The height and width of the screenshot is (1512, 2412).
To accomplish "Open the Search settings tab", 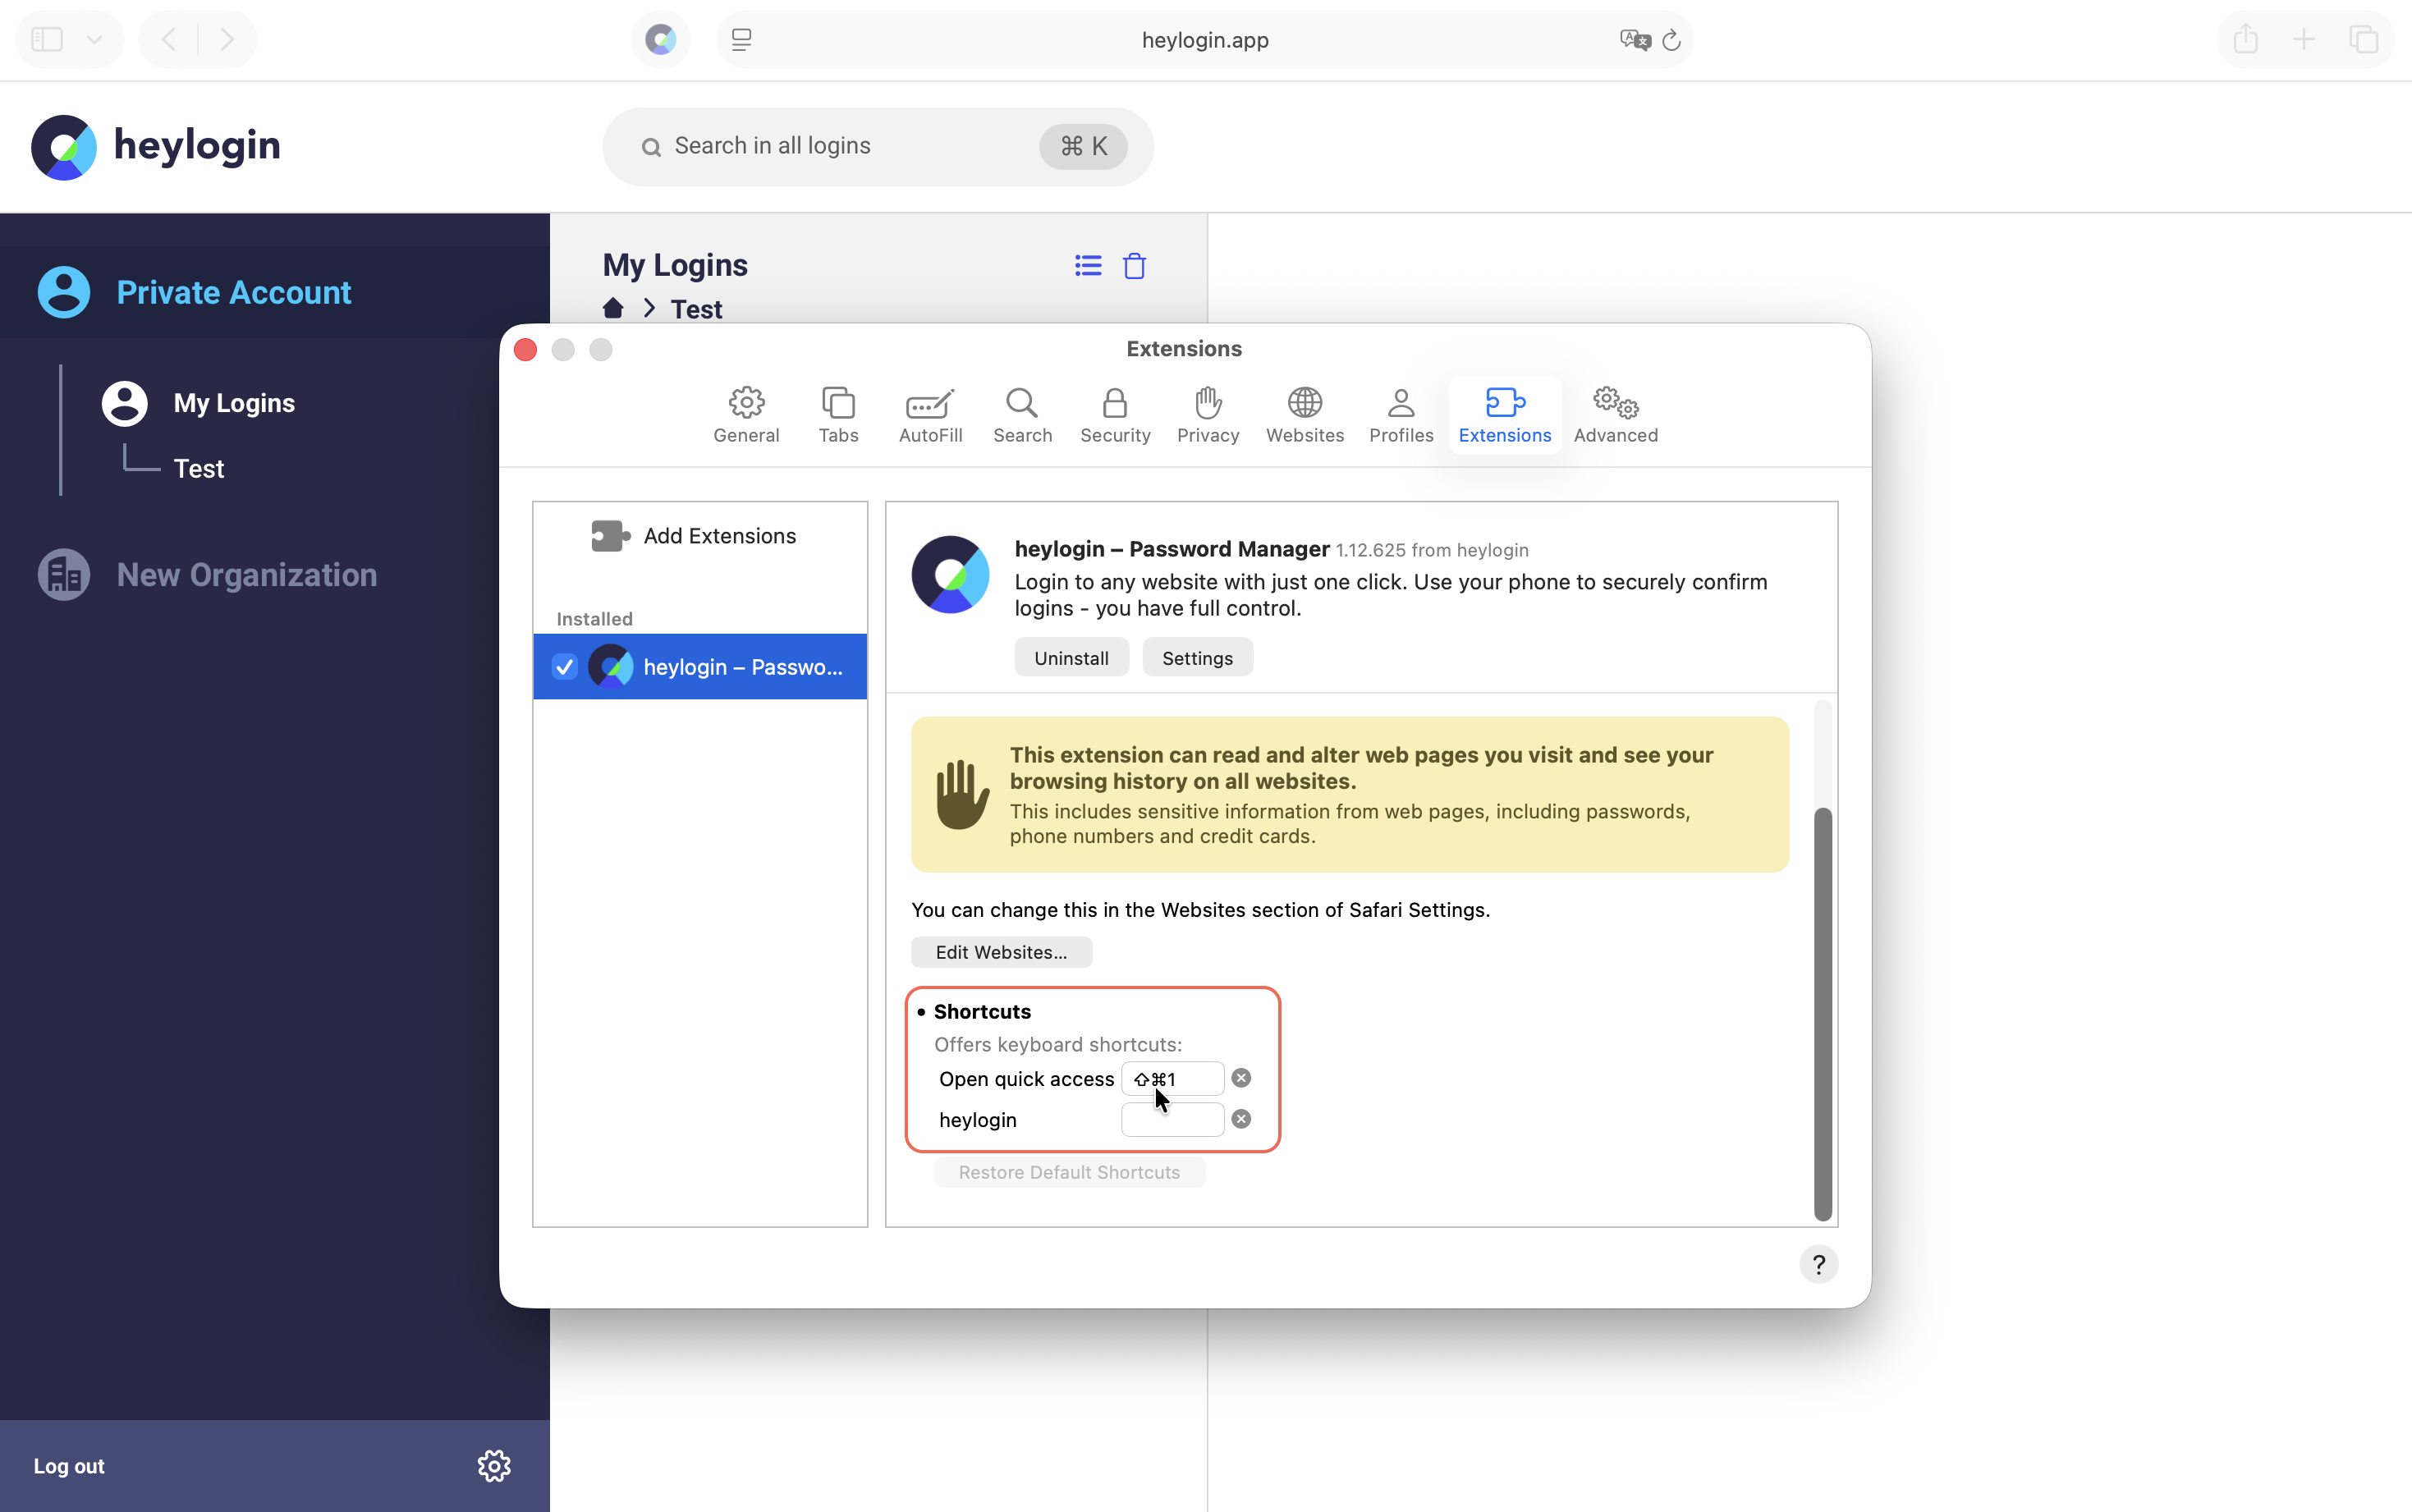I will (1022, 415).
